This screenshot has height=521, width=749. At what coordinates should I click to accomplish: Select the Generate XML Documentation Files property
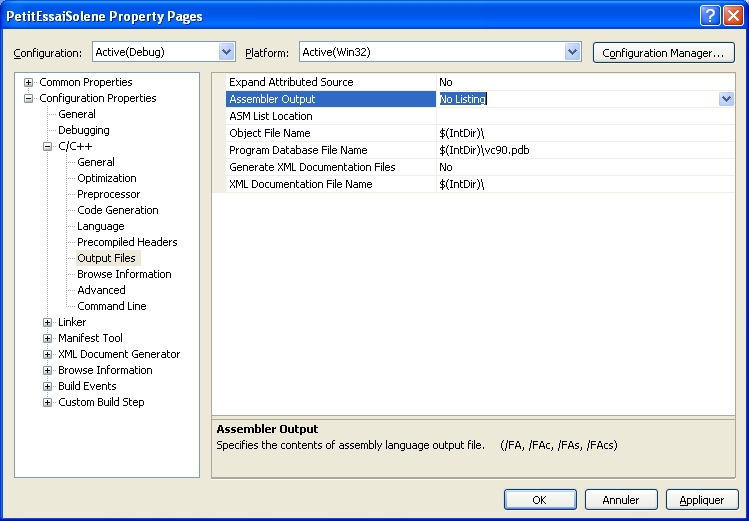pos(331,167)
